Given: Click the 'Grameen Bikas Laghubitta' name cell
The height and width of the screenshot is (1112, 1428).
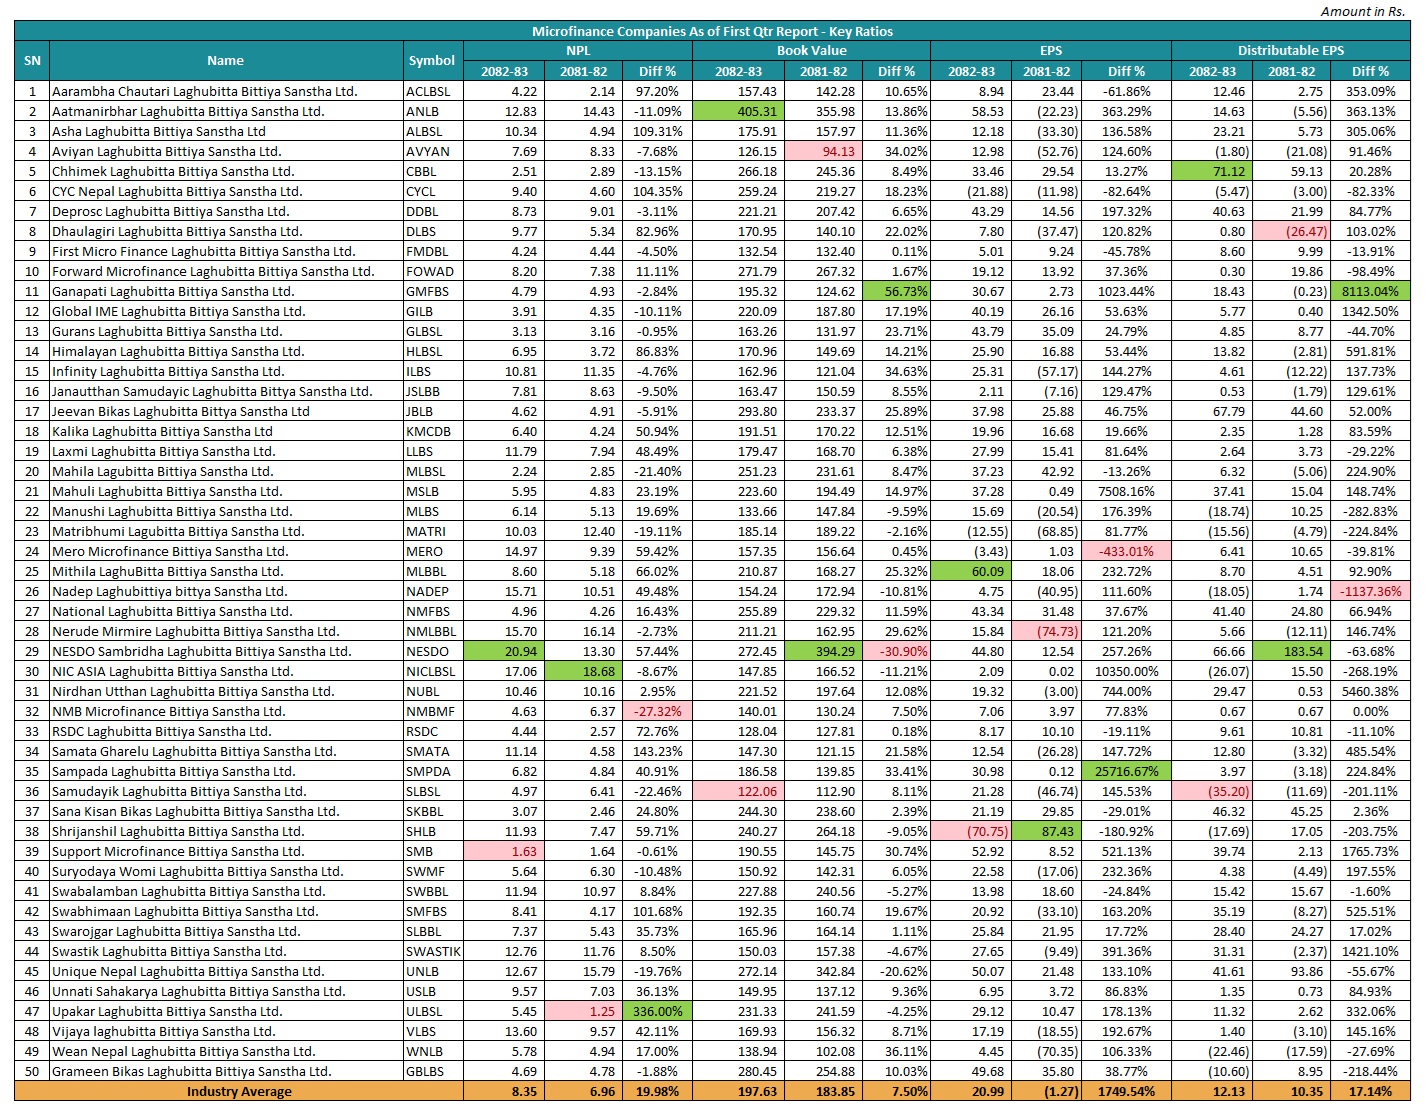Looking at the screenshot, I should click(192, 1071).
